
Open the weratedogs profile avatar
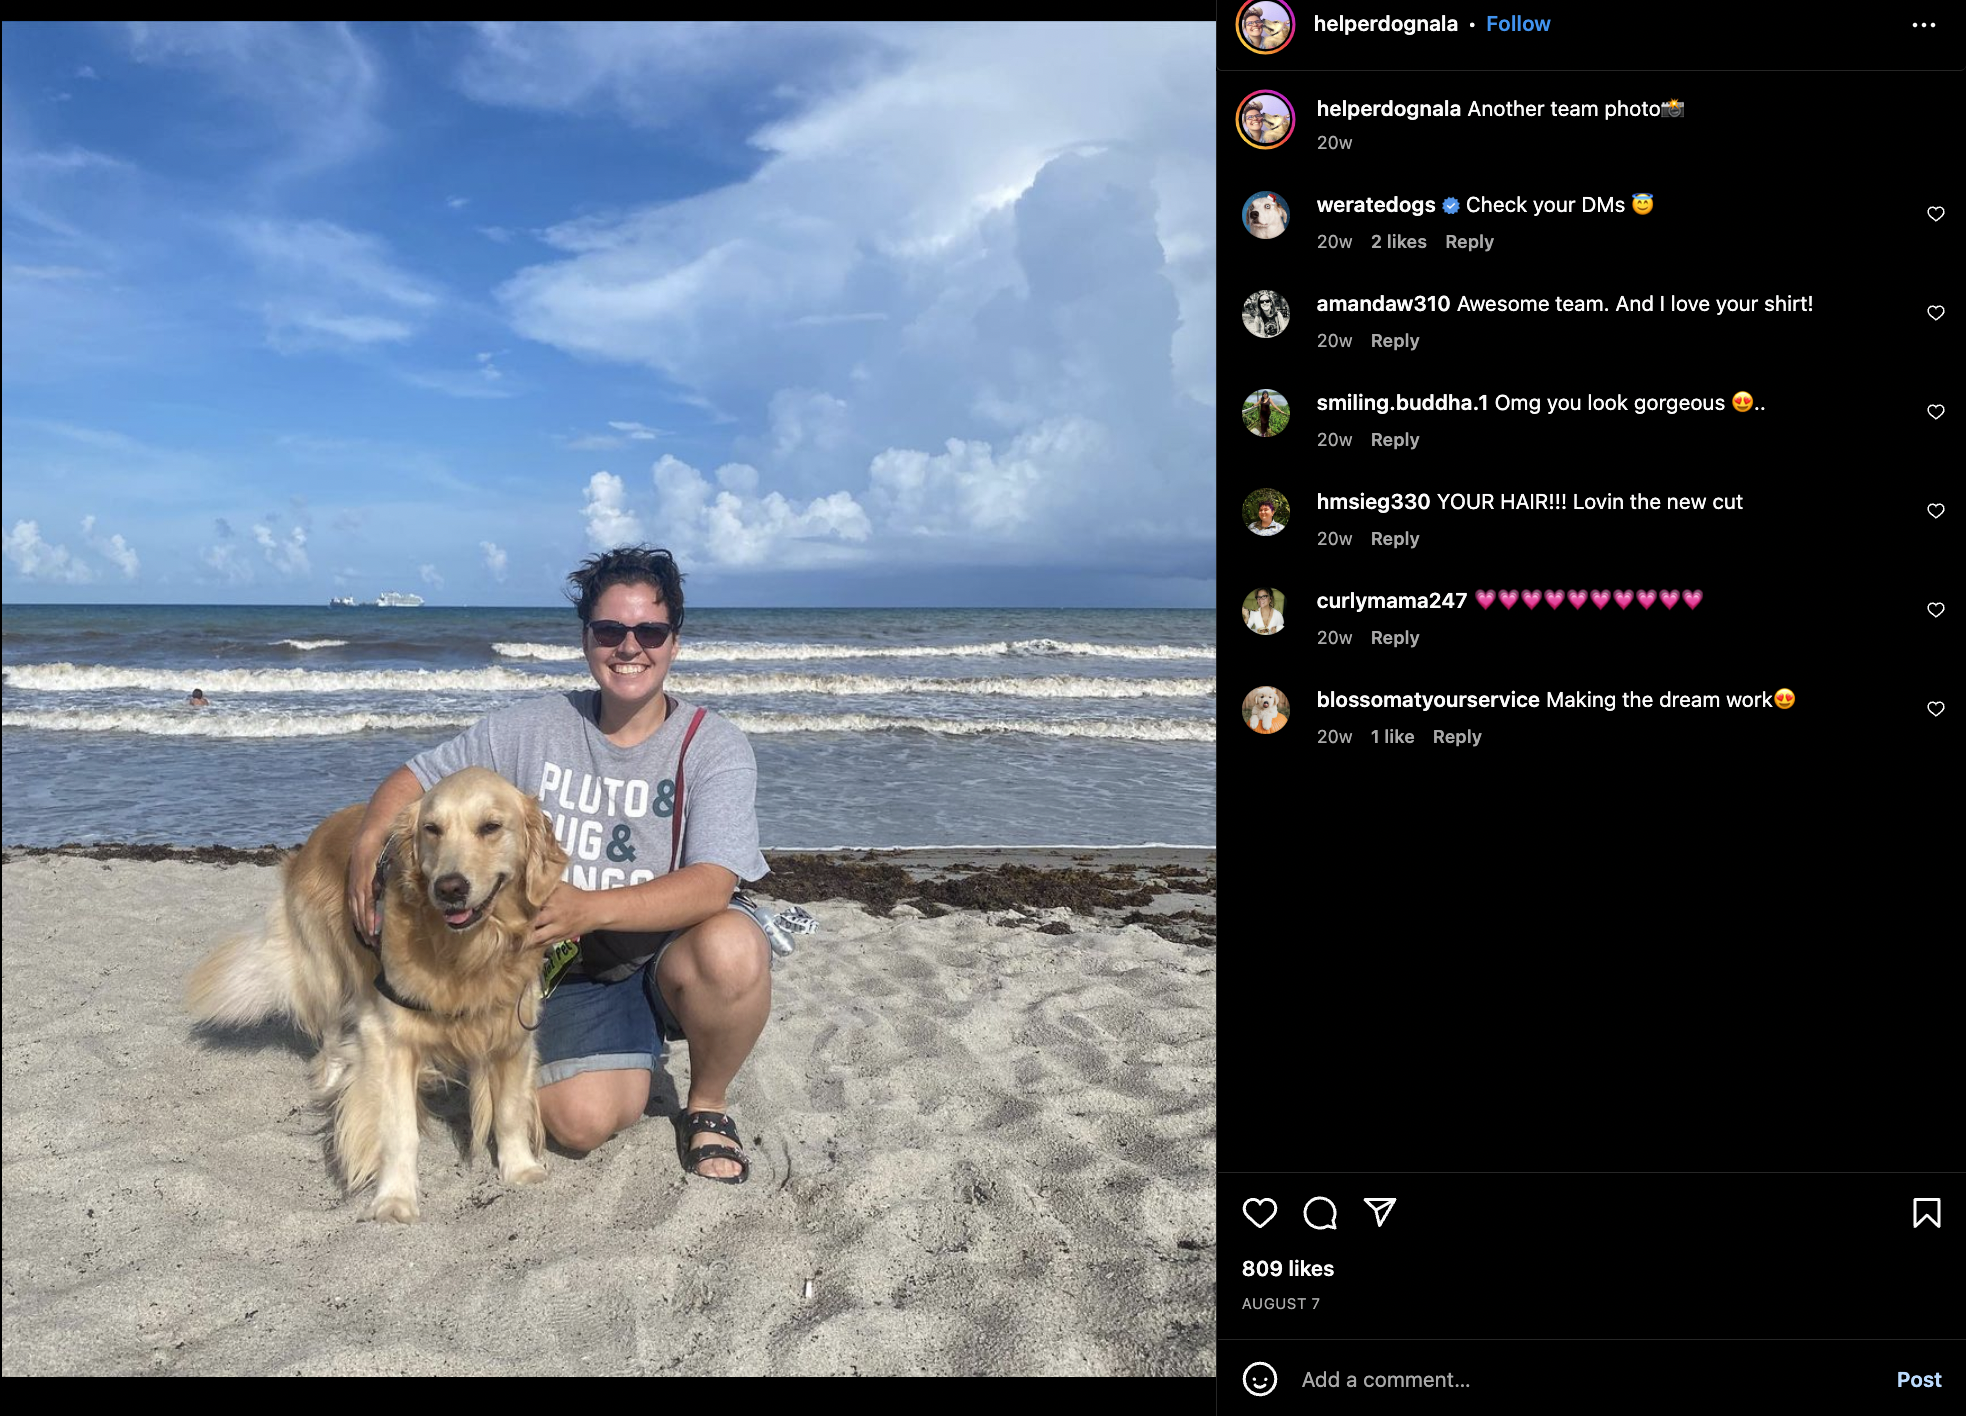coord(1265,214)
